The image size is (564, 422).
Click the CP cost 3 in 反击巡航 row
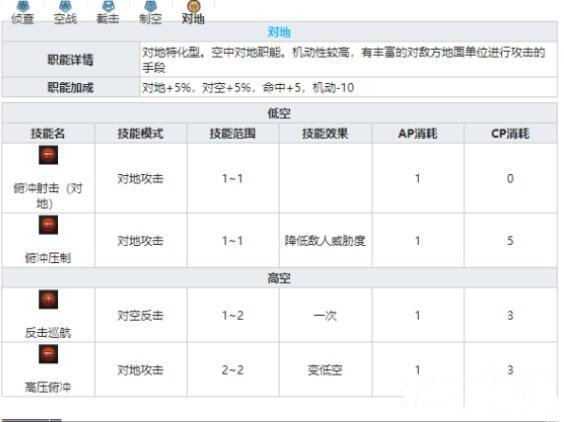point(510,315)
